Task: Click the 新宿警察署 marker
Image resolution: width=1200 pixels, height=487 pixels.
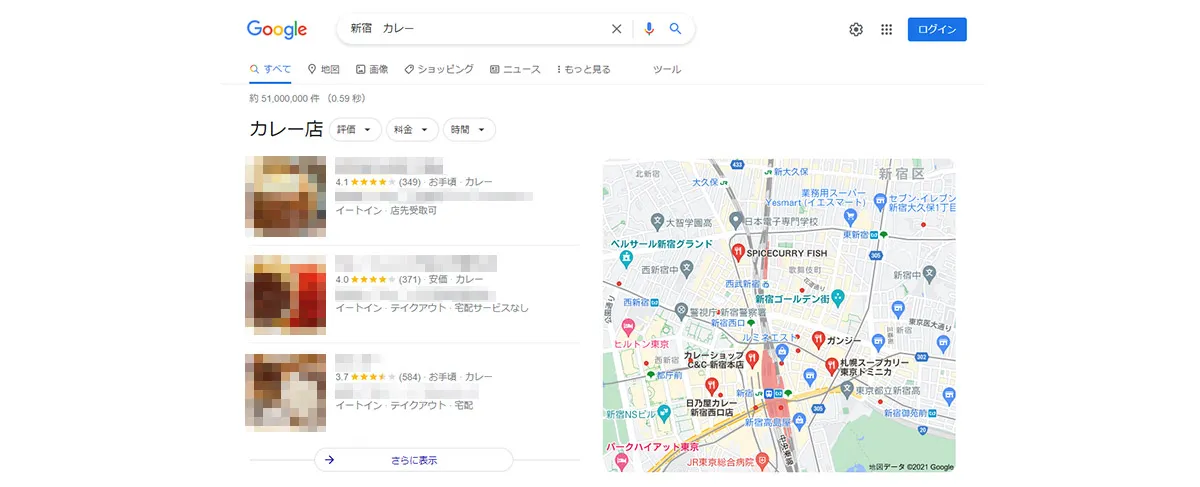Action: (681, 310)
